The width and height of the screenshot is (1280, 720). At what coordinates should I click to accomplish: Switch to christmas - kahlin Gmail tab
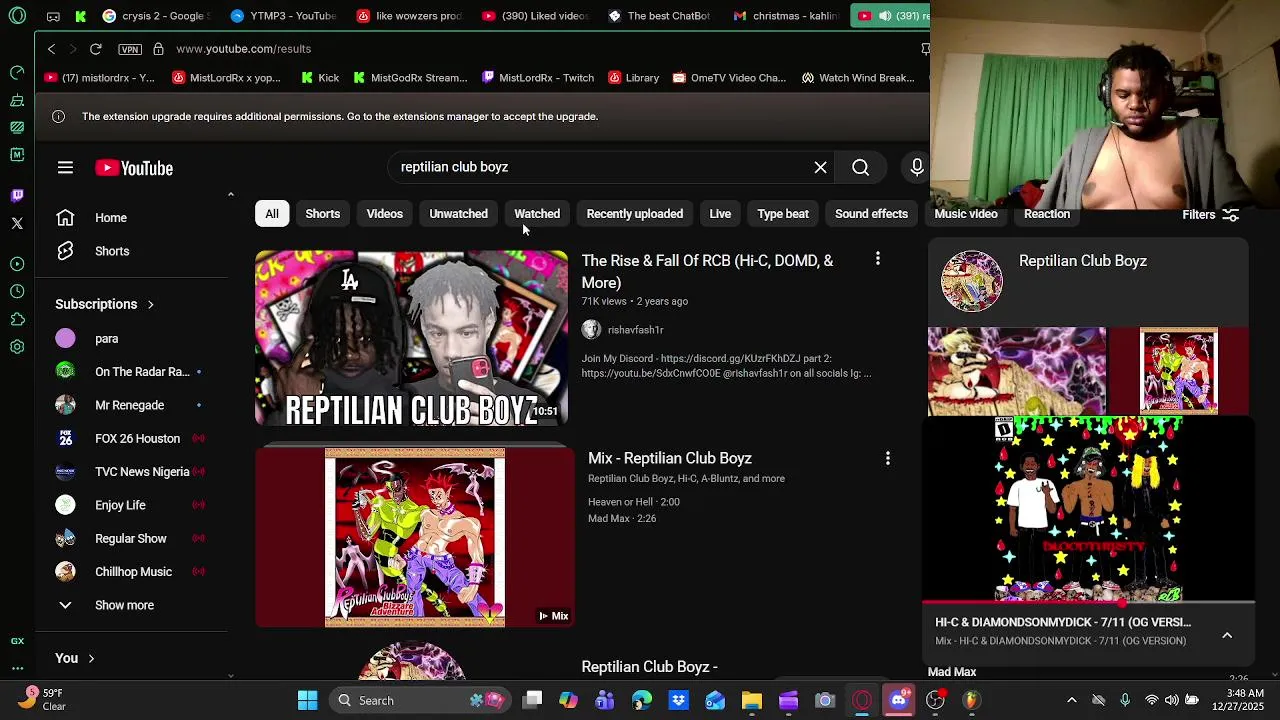tap(786, 16)
